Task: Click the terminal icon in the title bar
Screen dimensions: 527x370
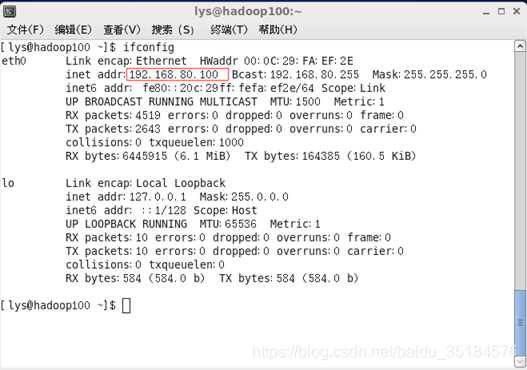Action: click(x=9, y=12)
